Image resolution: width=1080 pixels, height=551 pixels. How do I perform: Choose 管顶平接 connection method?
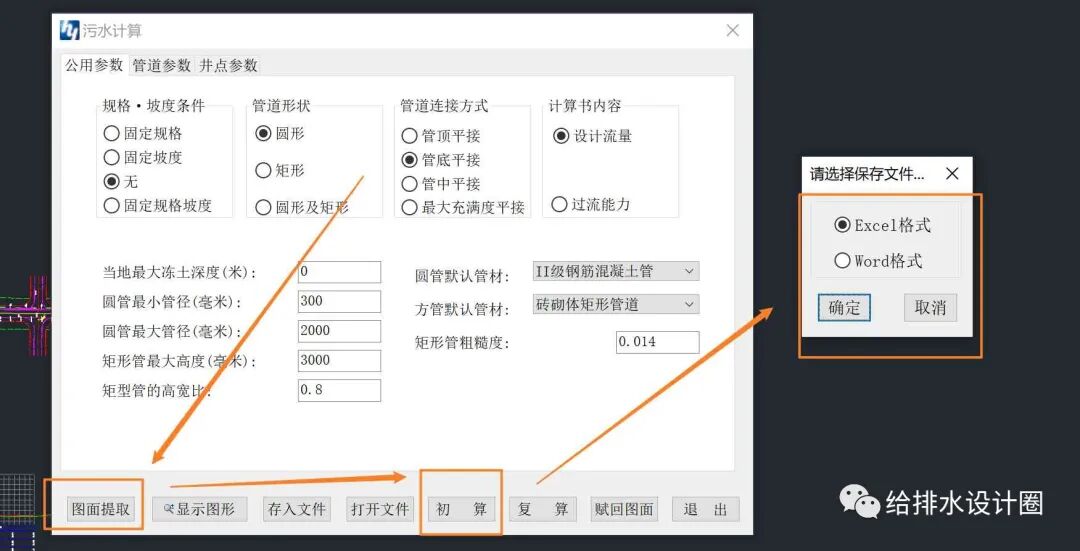tap(410, 135)
